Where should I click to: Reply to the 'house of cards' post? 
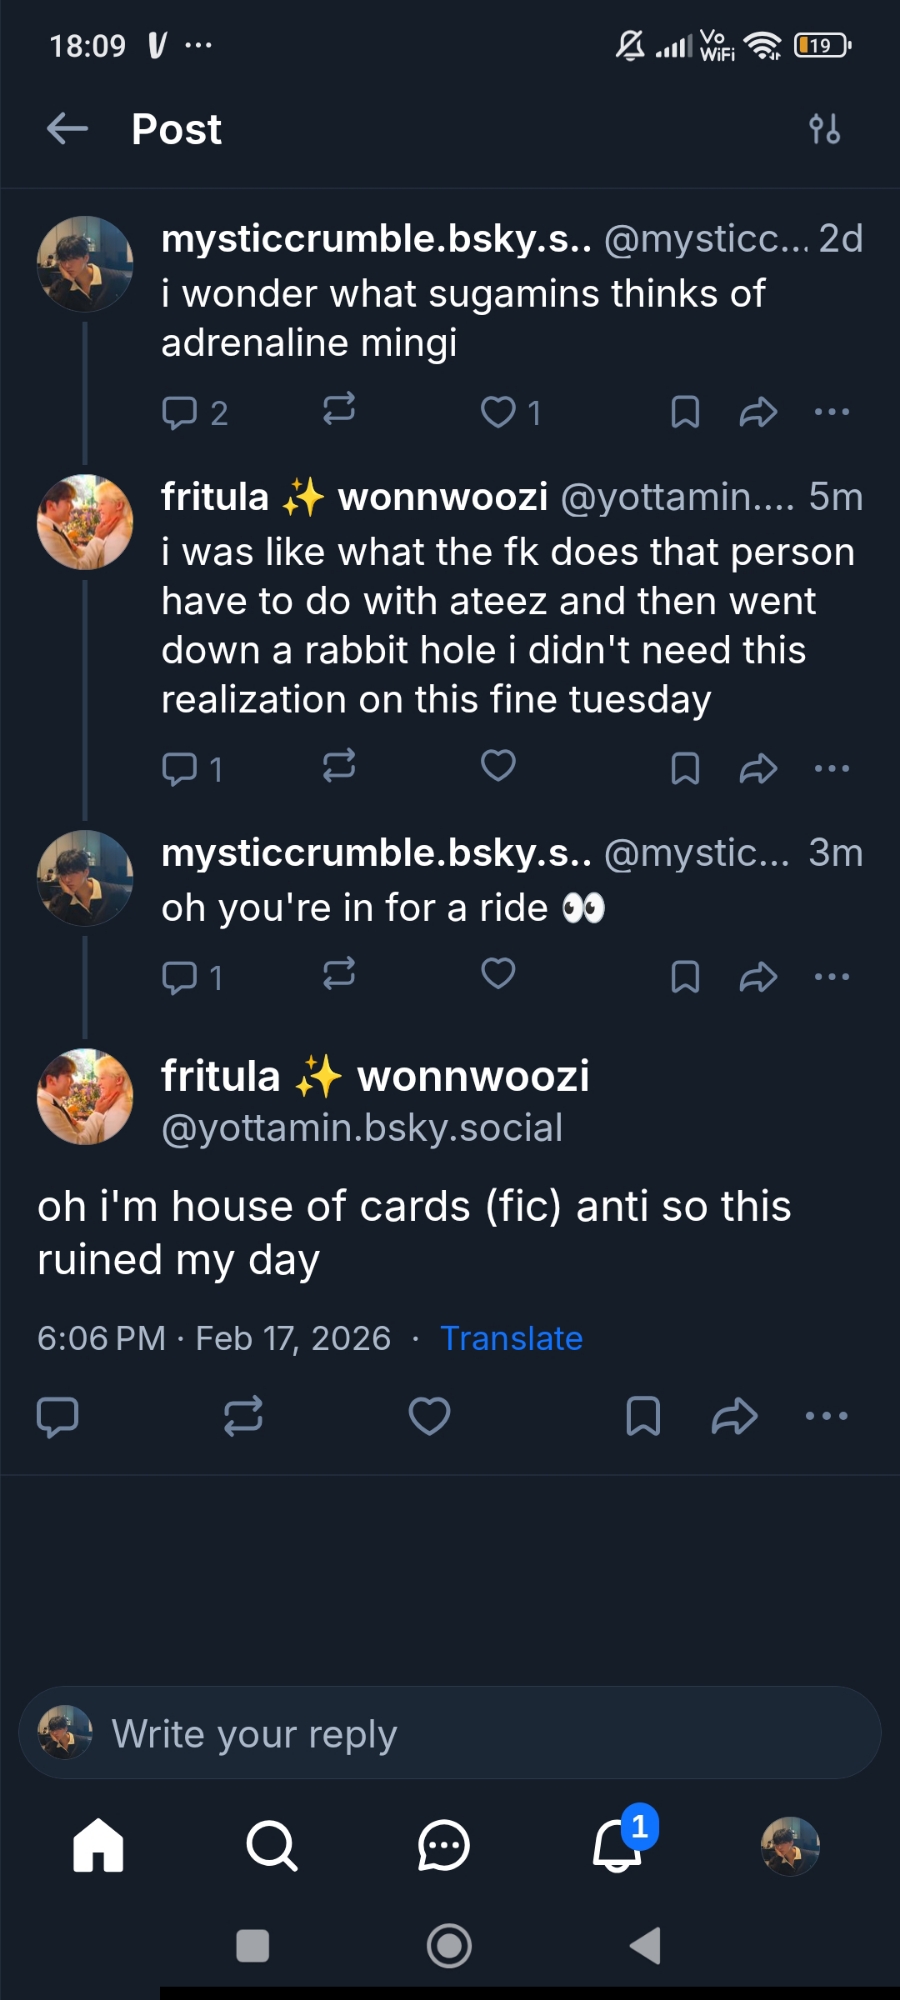[57, 1416]
